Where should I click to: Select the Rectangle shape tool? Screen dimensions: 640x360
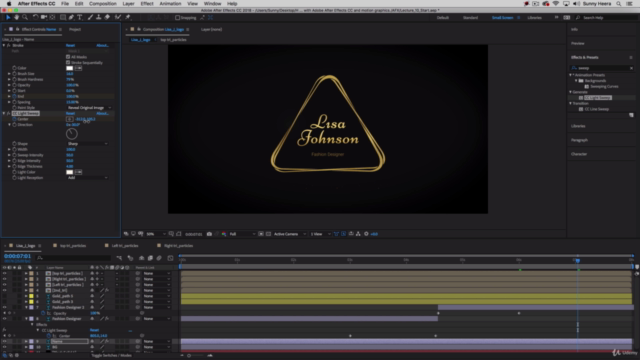click(62, 18)
